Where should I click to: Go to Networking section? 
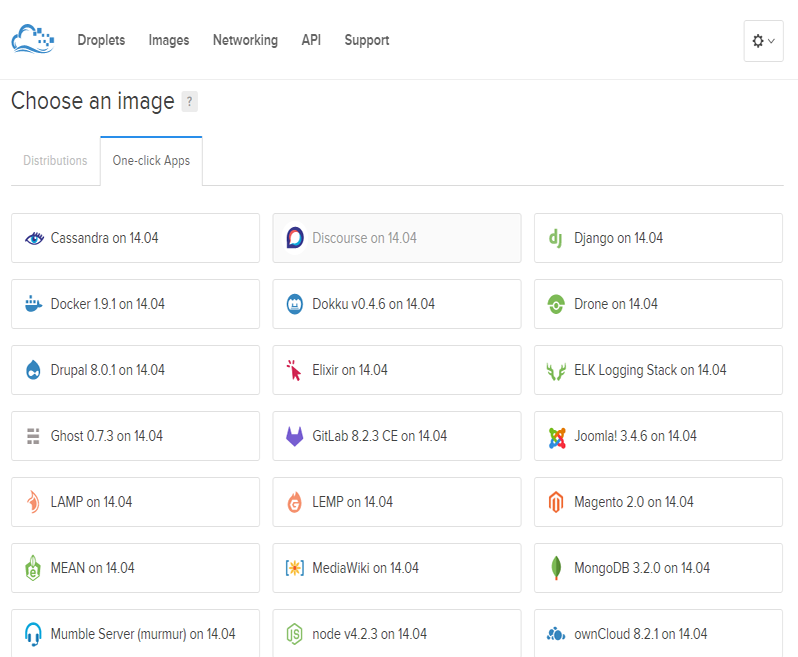point(245,40)
